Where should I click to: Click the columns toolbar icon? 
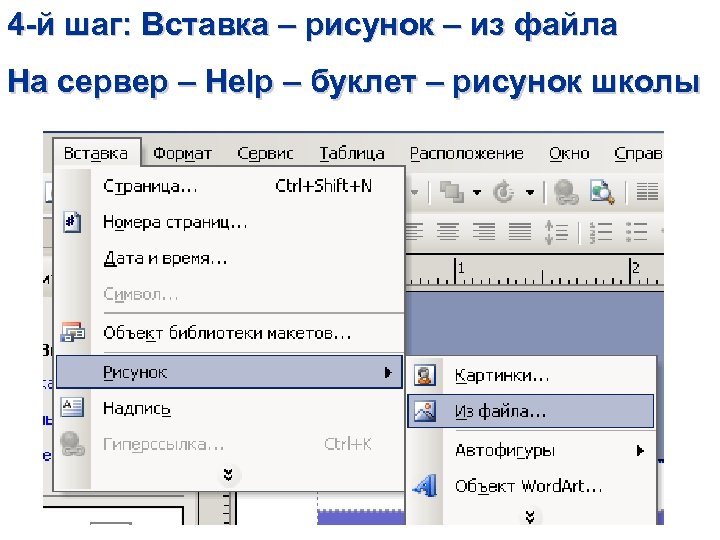(x=647, y=192)
